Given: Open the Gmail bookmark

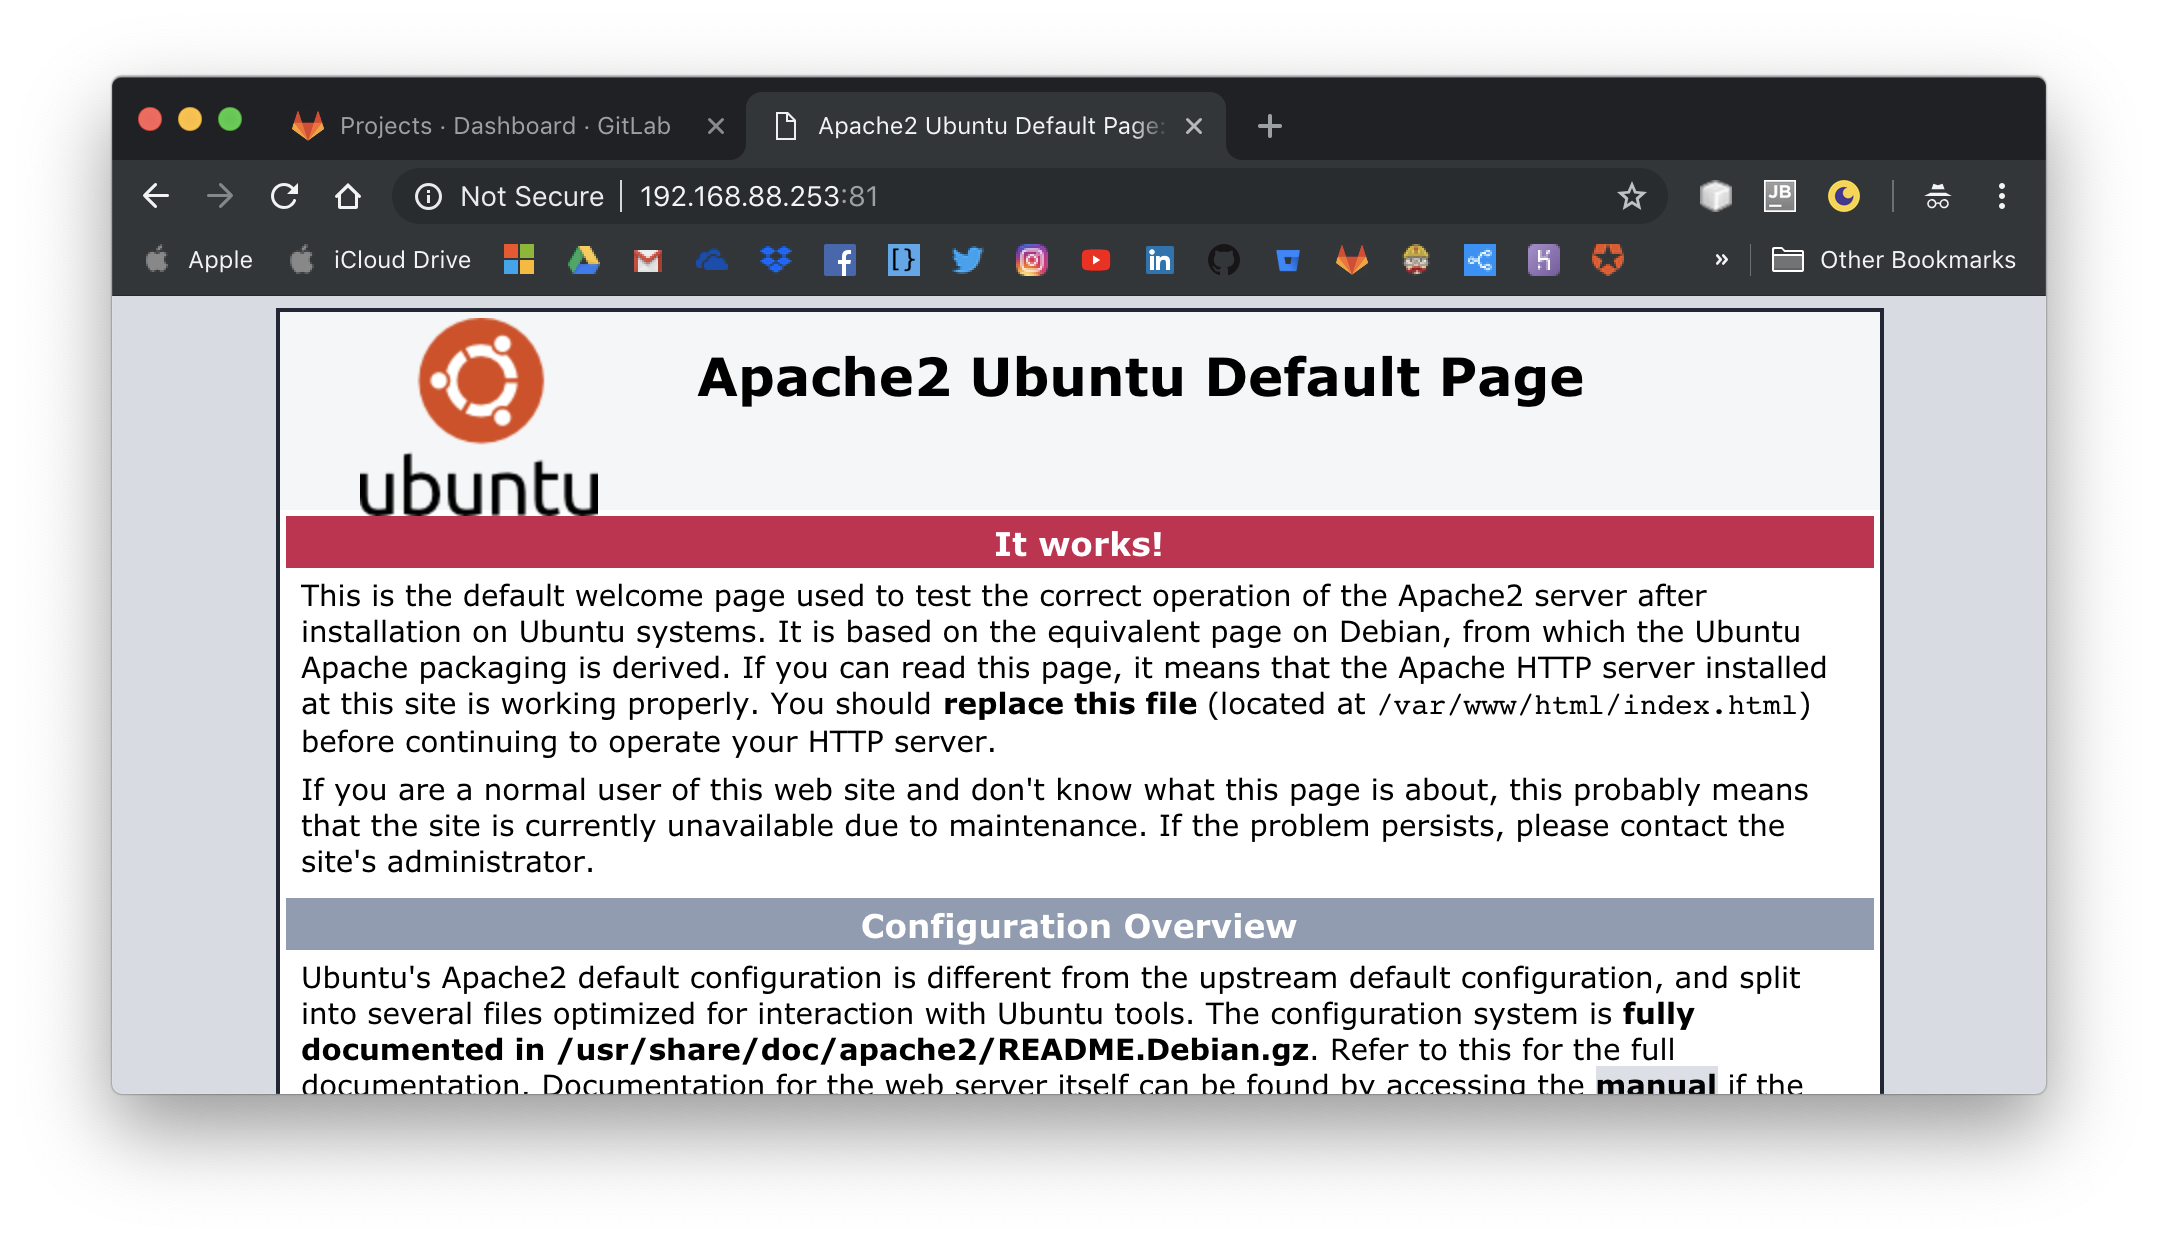Looking at the screenshot, I should 648,261.
